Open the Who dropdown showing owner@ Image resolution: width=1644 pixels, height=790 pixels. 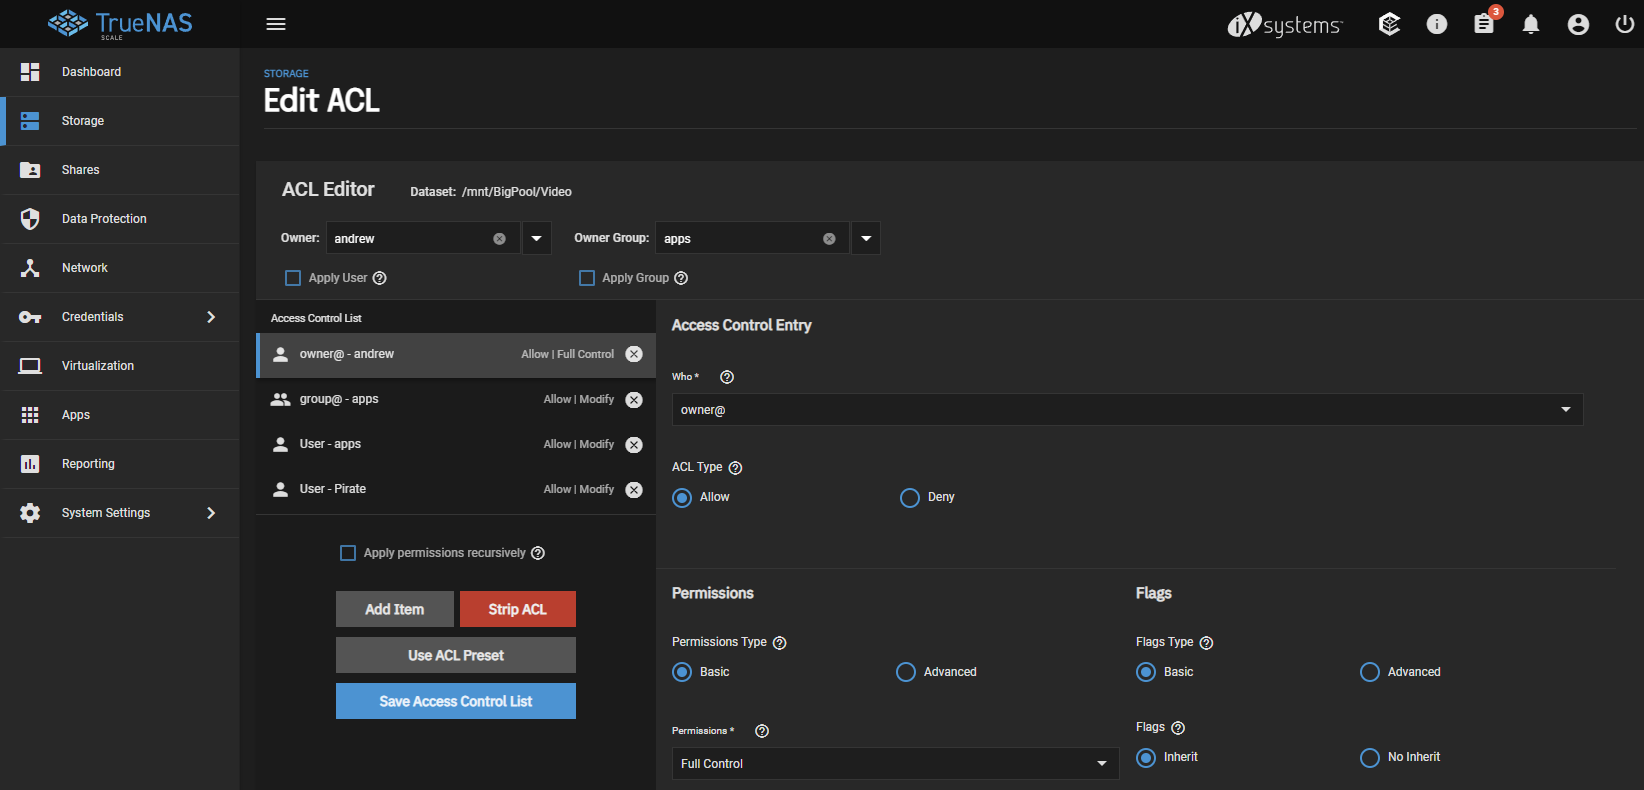tap(1127, 410)
